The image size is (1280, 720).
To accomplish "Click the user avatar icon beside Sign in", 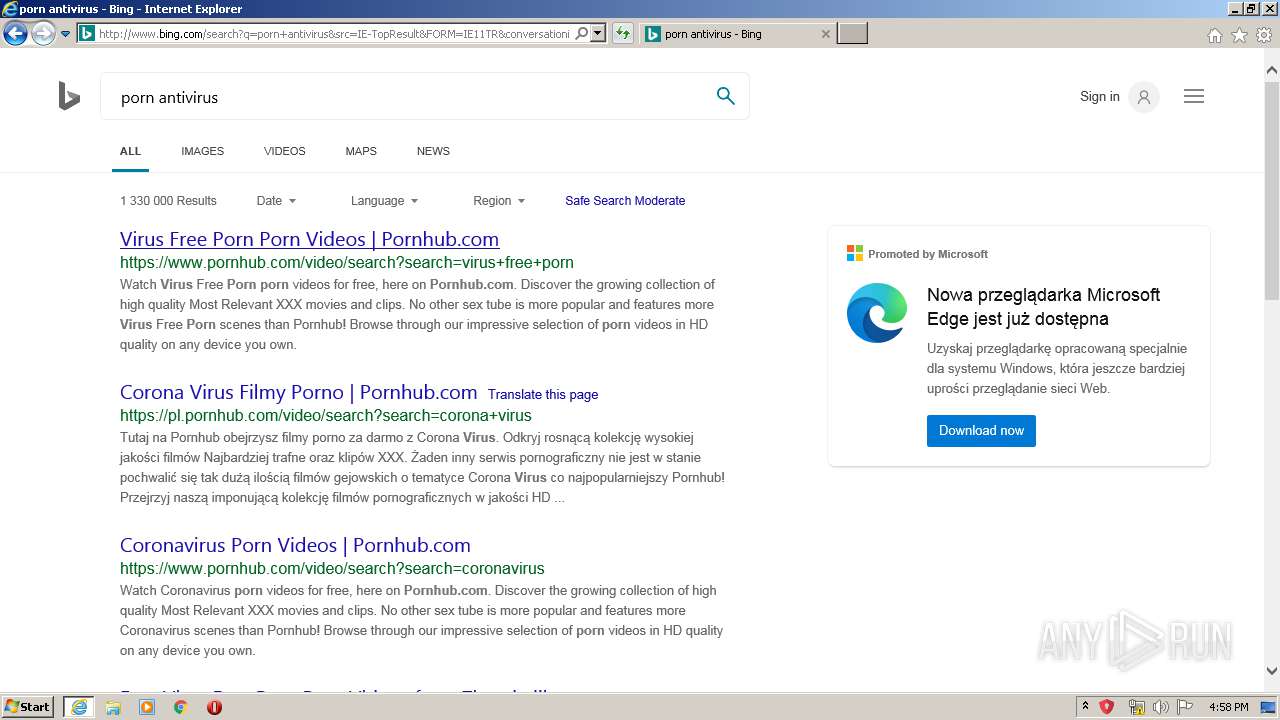I will click(1143, 97).
